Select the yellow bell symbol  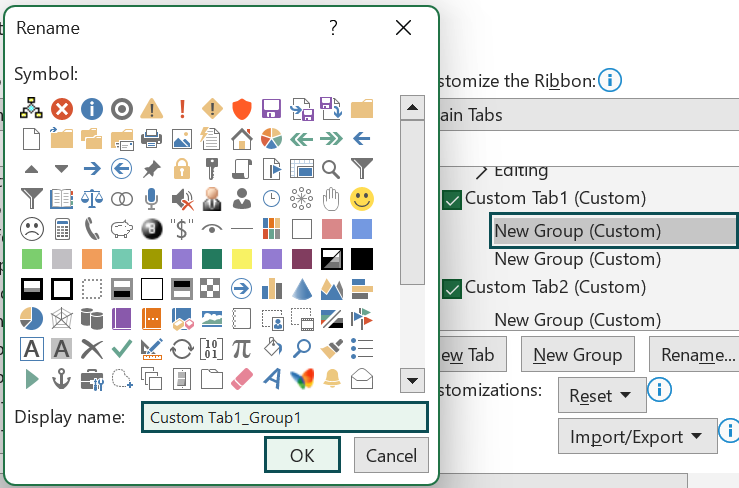(331, 379)
